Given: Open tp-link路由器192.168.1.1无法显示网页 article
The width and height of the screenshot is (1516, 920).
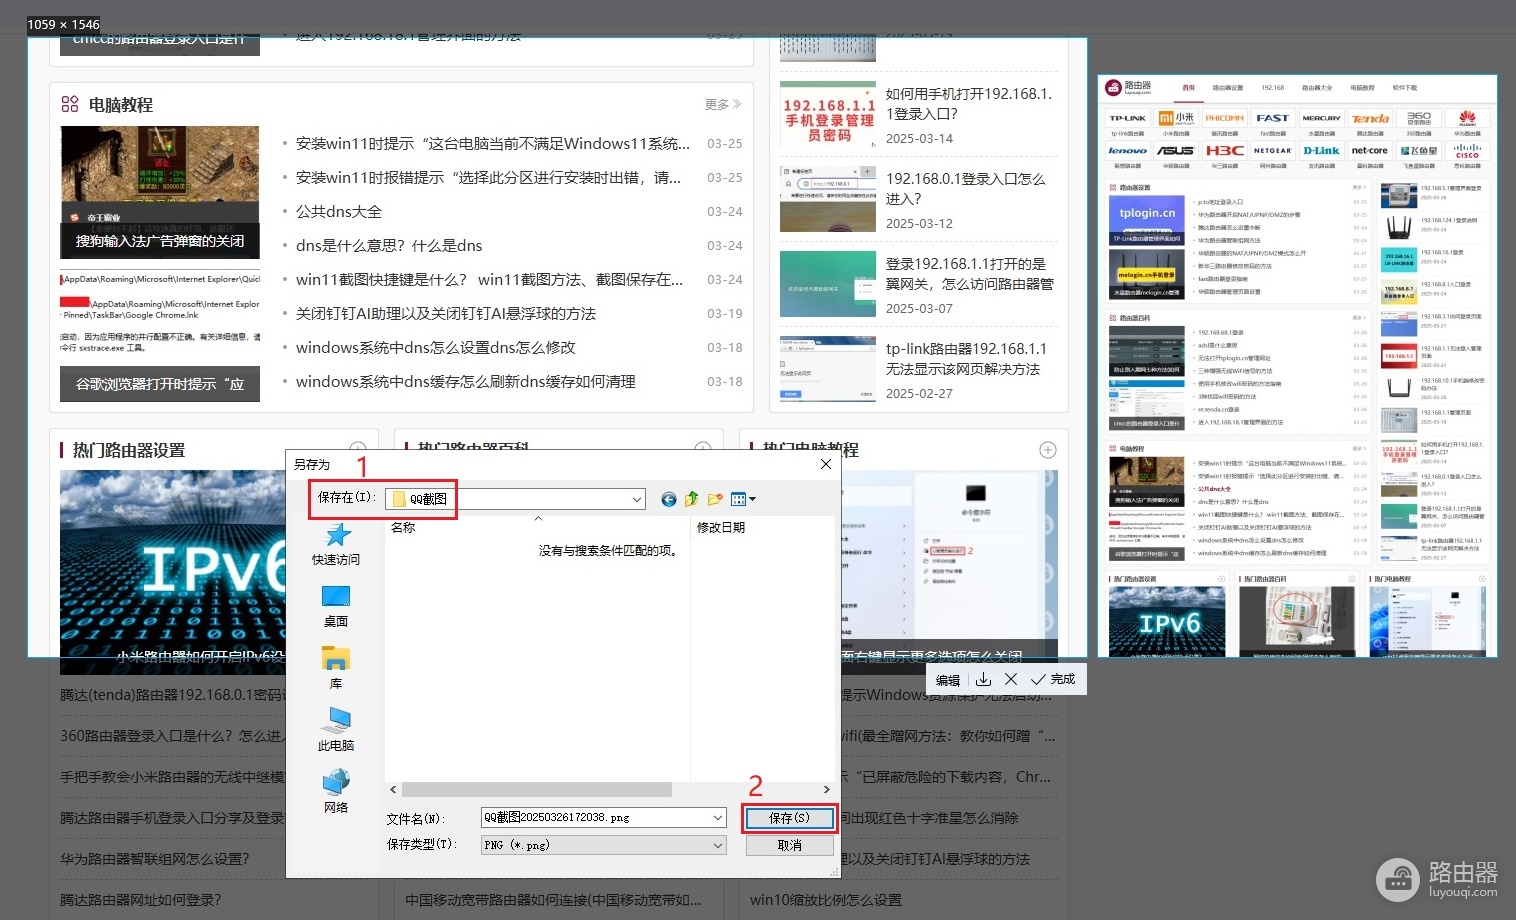Looking at the screenshot, I should (967, 359).
